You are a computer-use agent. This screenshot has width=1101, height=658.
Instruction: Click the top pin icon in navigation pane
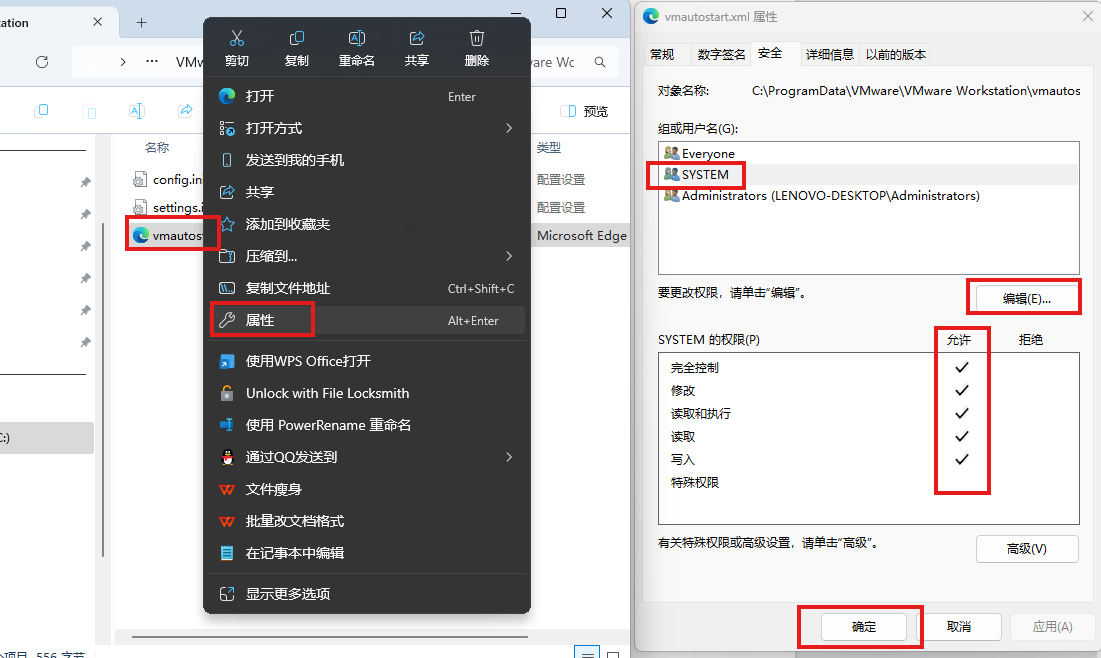pyautogui.click(x=85, y=182)
